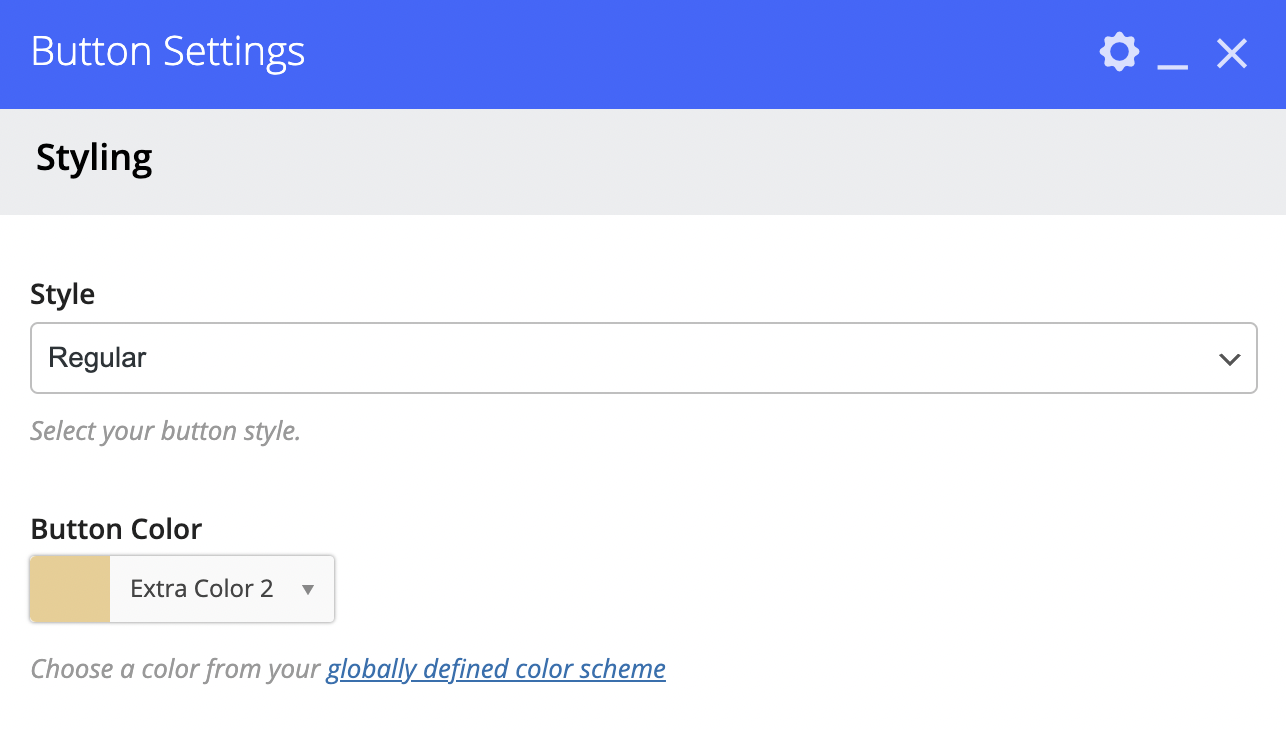Viewport: 1286px width, 730px height.
Task: Click the 'Regular' value in Style field
Action: (98, 358)
